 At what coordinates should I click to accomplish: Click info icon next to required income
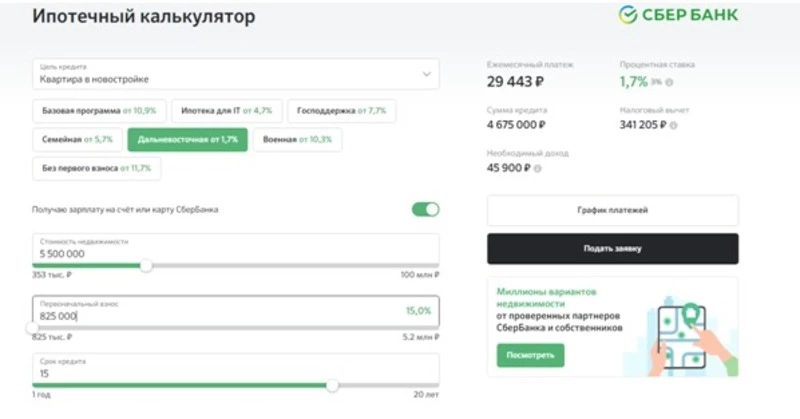pos(536,168)
